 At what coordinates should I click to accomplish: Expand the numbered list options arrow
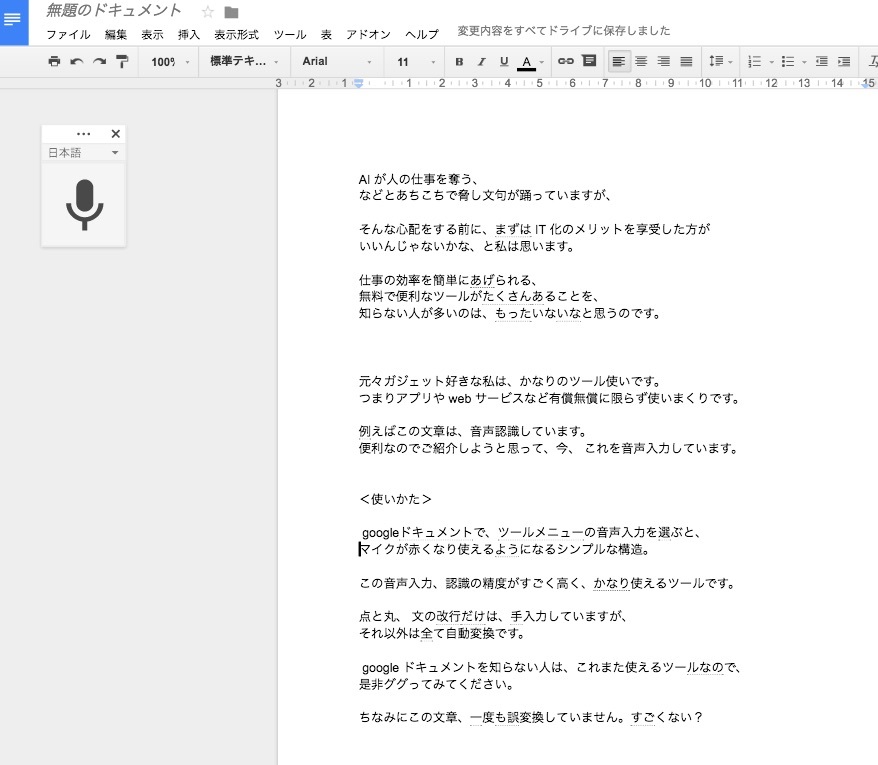coord(771,62)
